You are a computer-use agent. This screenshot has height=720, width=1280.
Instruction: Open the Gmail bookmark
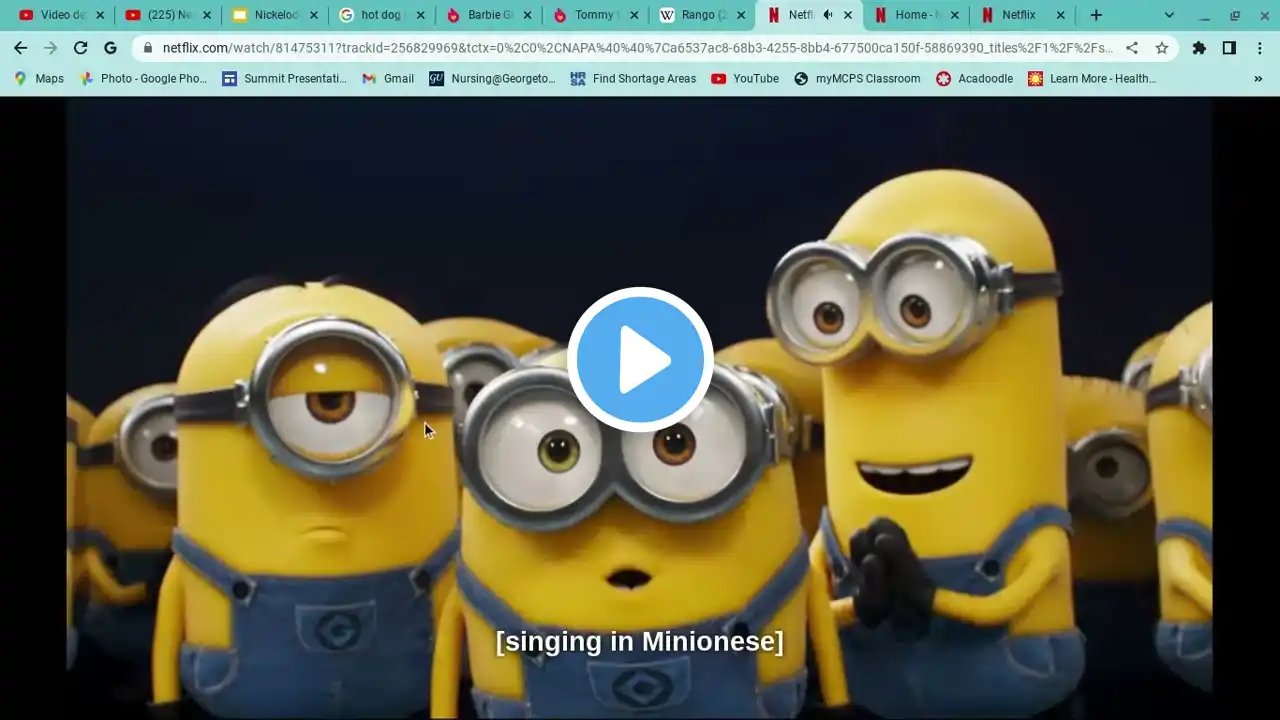pyautogui.click(x=388, y=79)
